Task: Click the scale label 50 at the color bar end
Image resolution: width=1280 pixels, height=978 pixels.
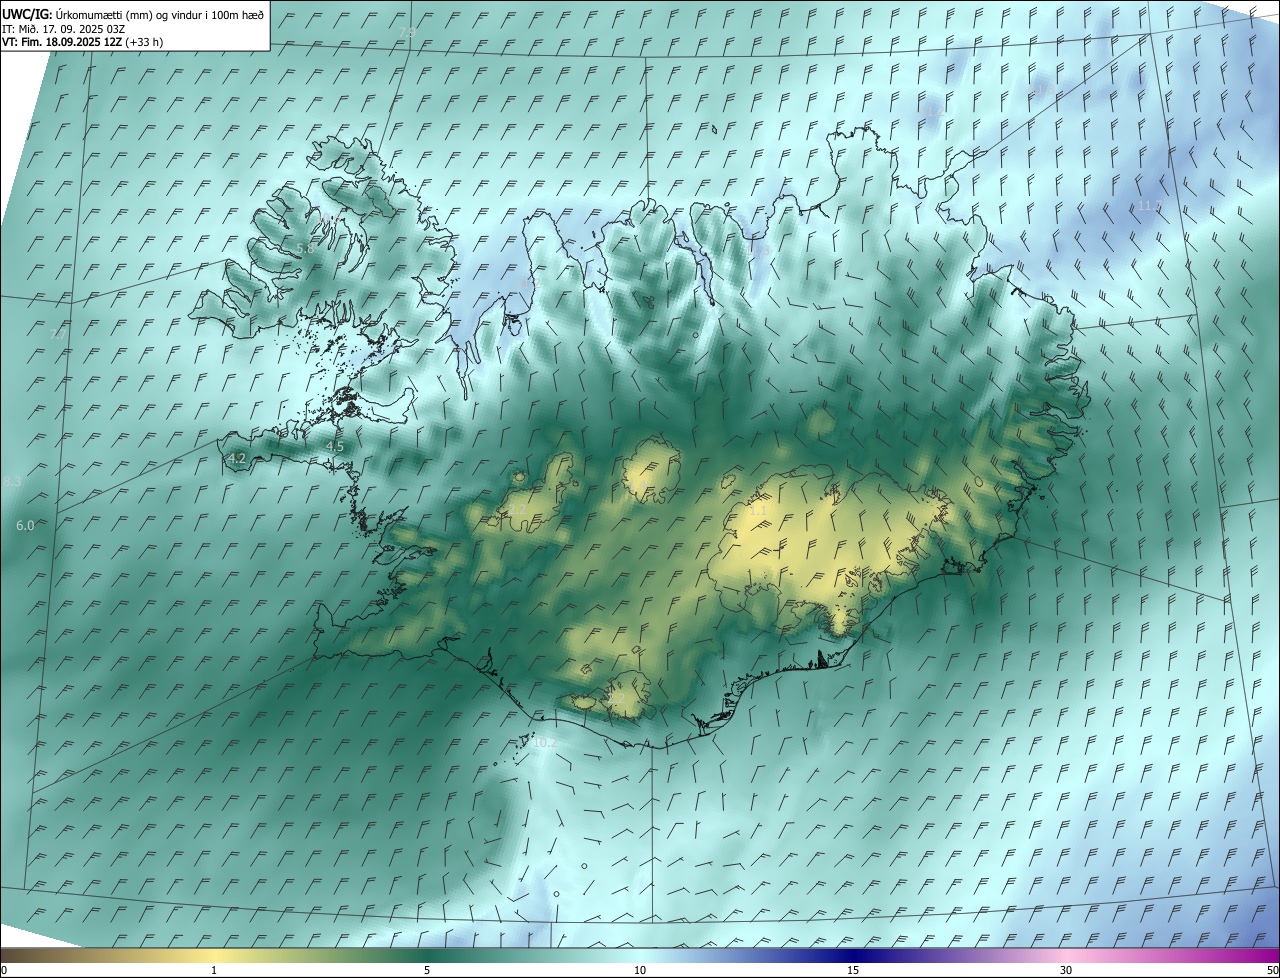Action: (x=1271, y=971)
